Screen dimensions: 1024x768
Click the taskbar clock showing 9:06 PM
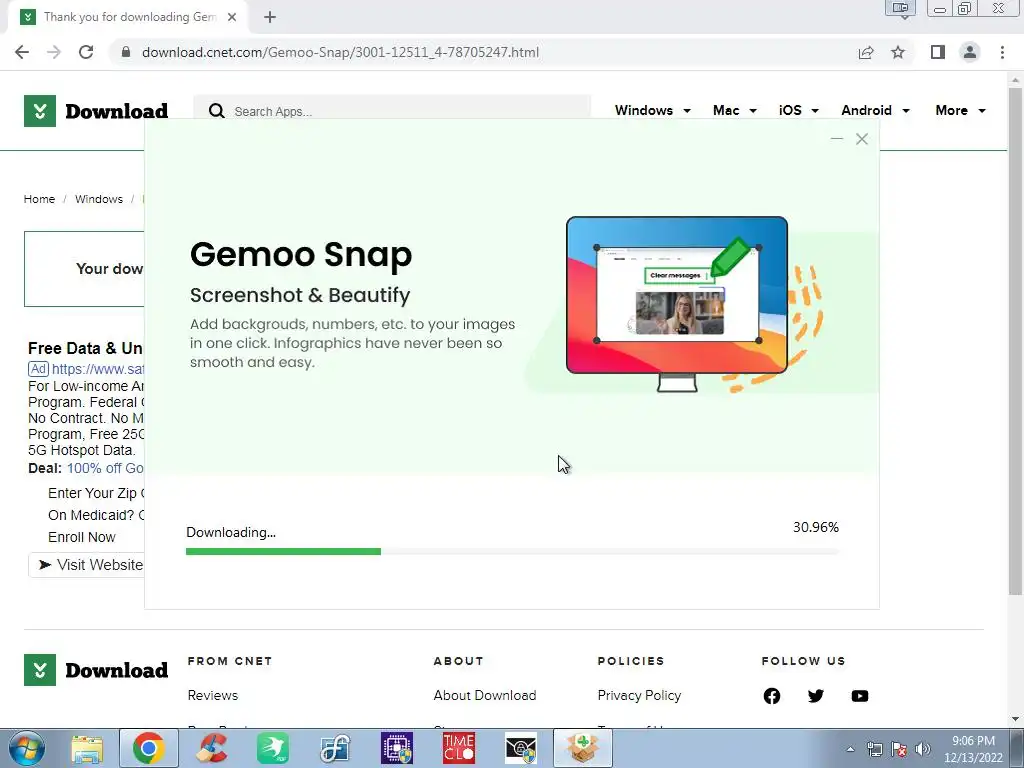[973, 749]
